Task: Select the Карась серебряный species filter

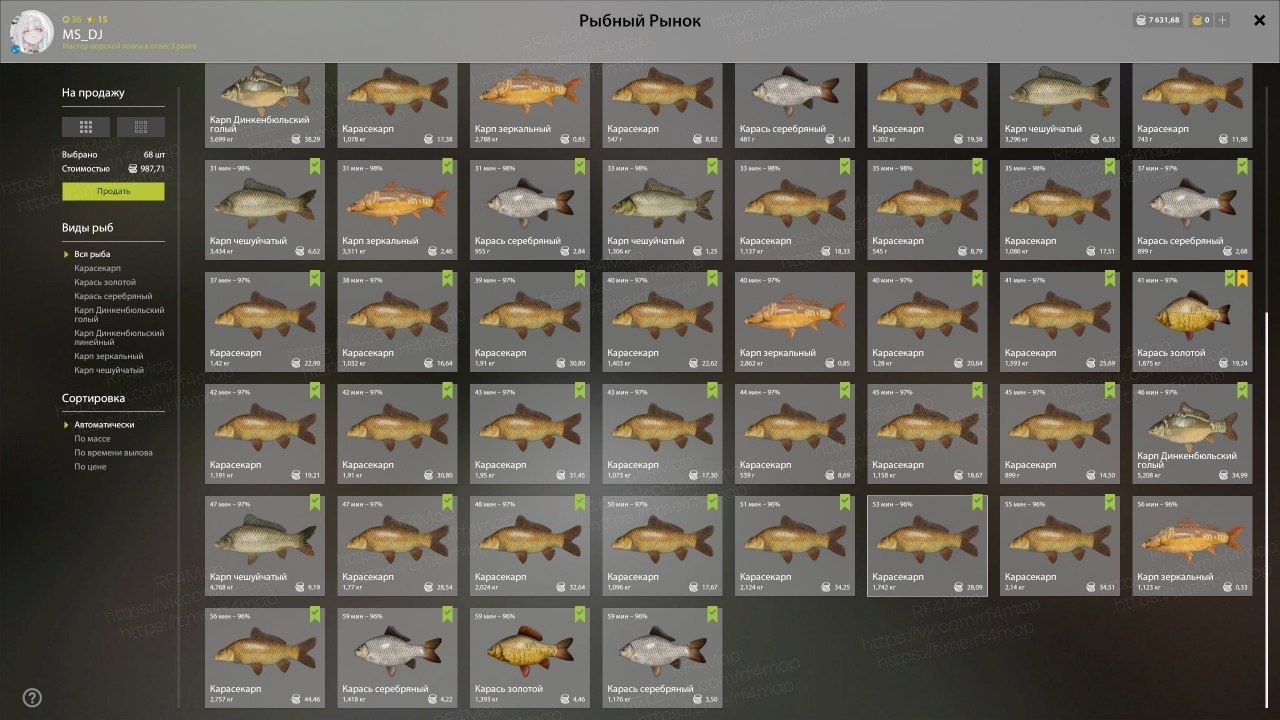Action: (113, 296)
